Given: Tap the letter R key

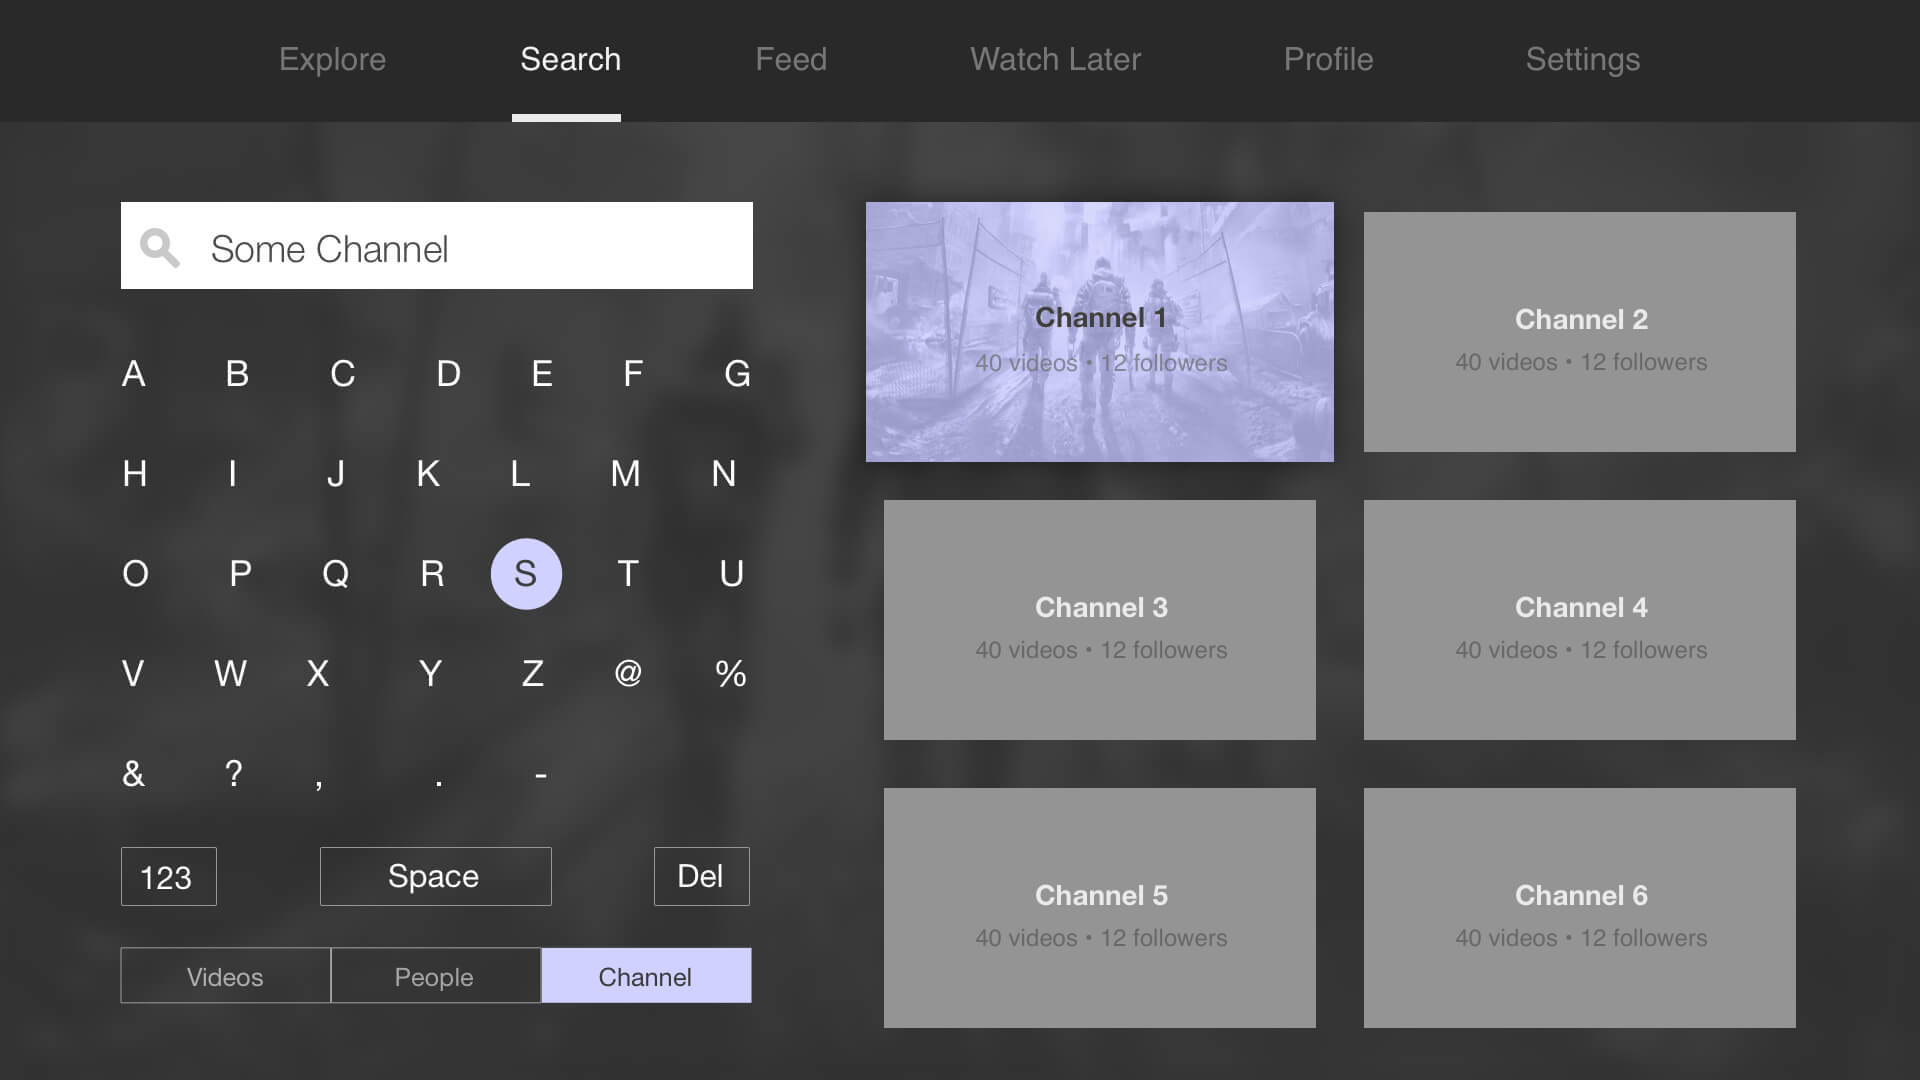Looking at the screenshot, I should click(x=432, y=574).
